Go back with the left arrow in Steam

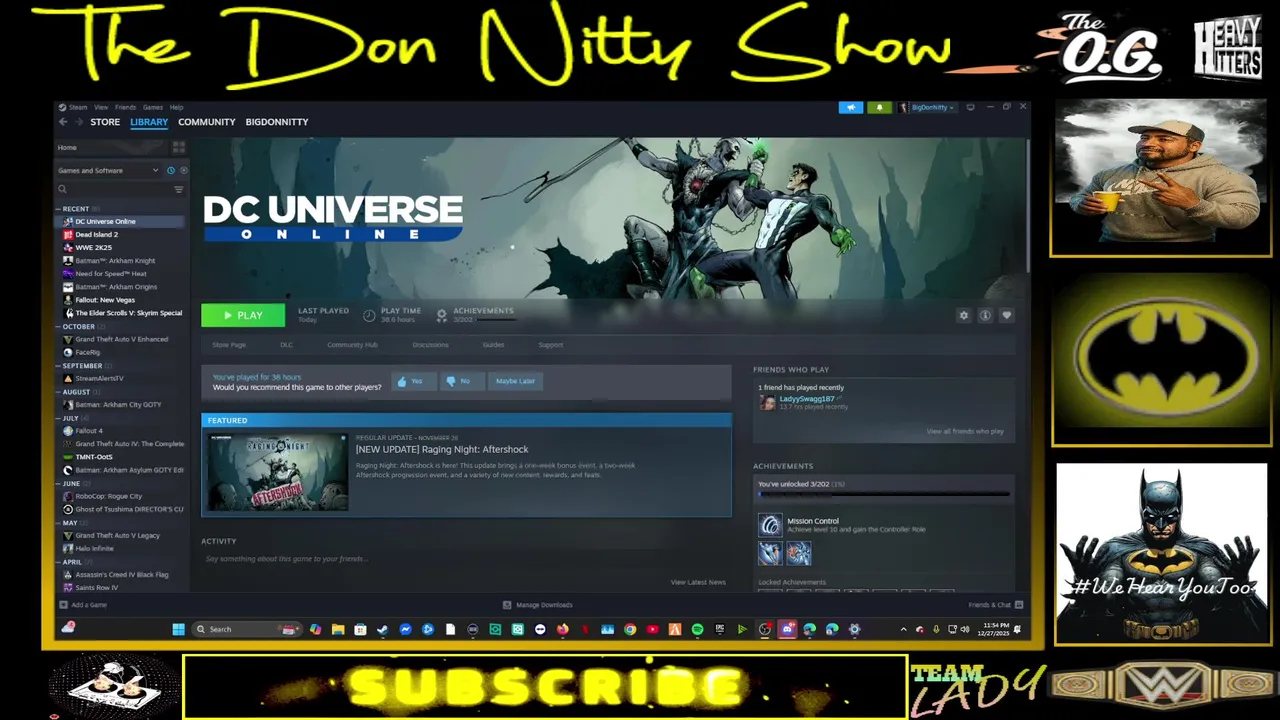coord(63,122)
